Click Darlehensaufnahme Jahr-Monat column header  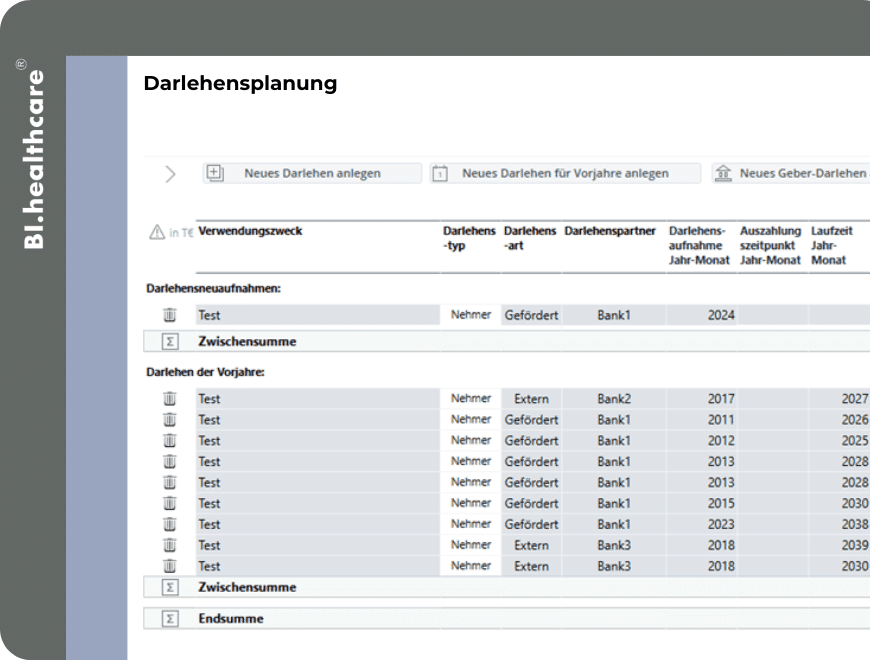pyautogui.click(x=699, y=245)
